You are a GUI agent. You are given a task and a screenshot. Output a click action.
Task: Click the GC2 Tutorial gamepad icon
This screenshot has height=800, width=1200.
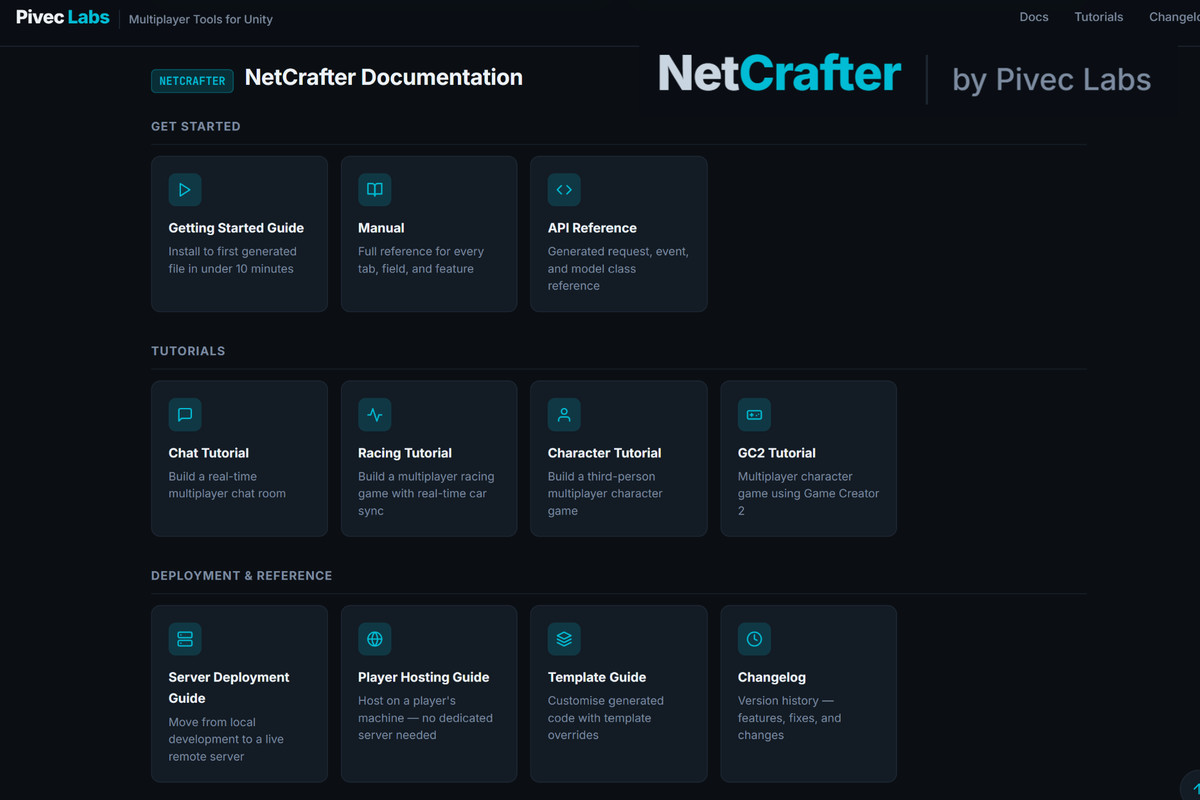pyautogui.click(x=754, y=415)
